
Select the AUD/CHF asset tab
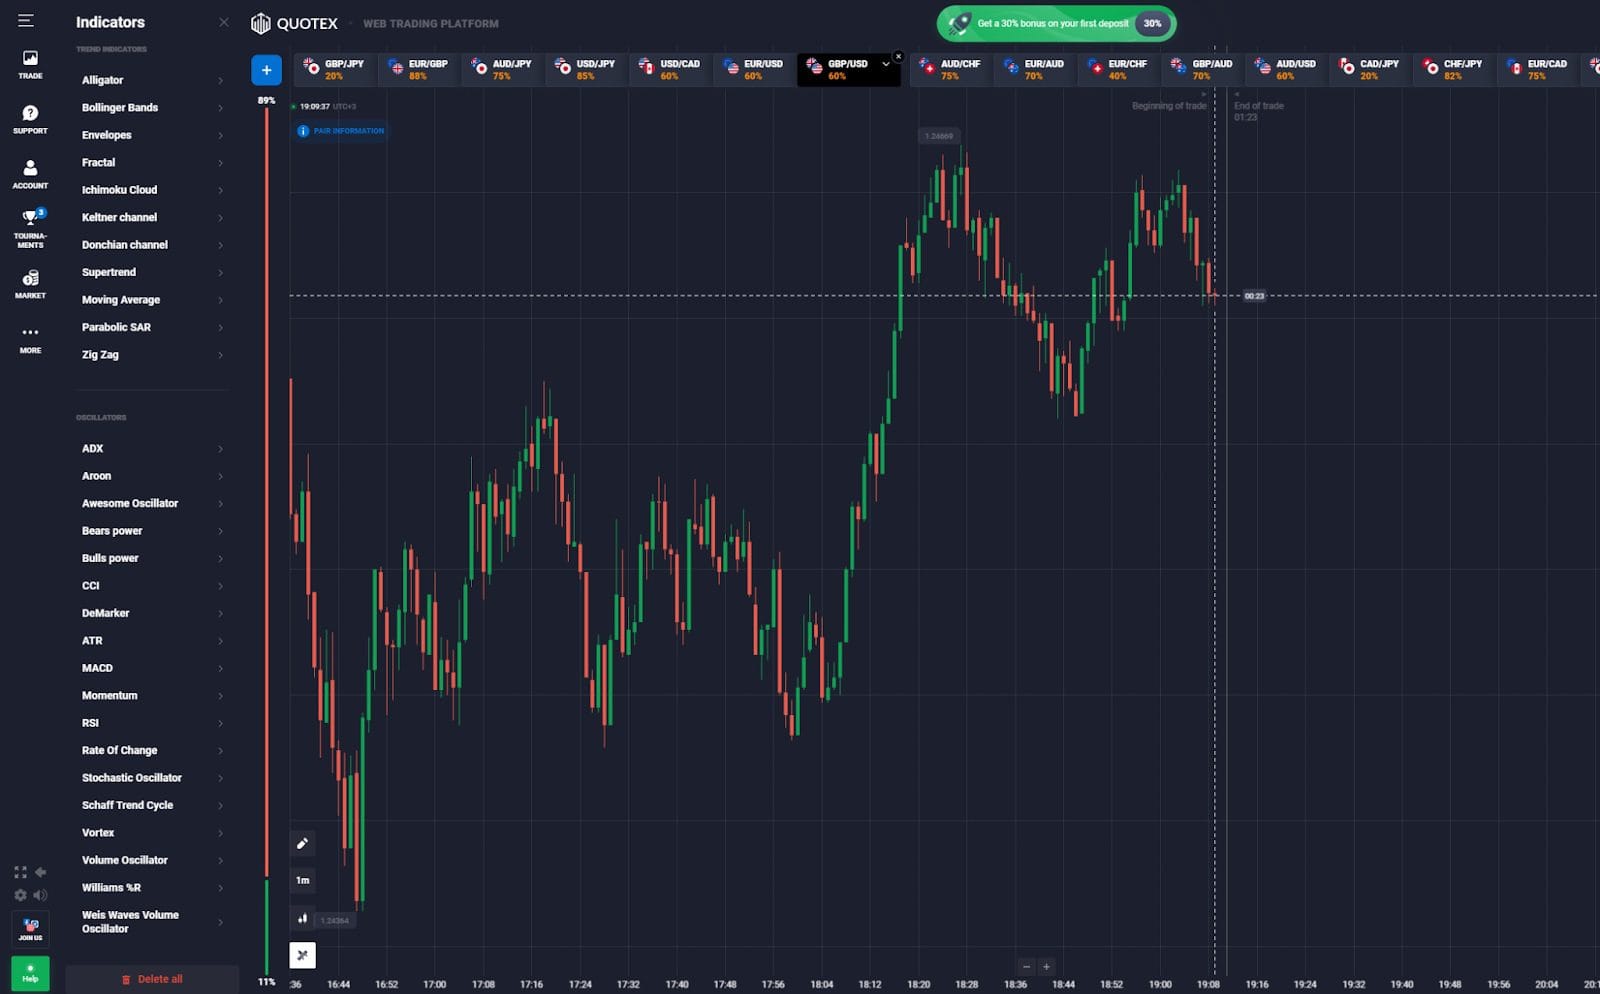(951, 69)
